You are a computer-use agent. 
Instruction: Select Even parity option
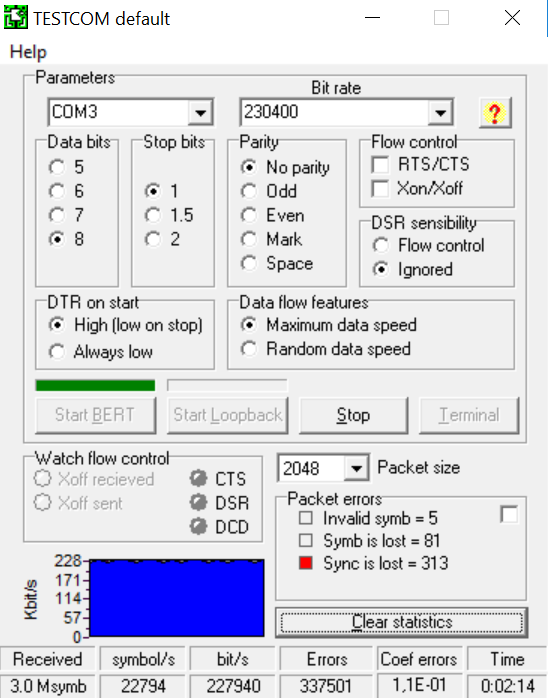coord(248,215)
